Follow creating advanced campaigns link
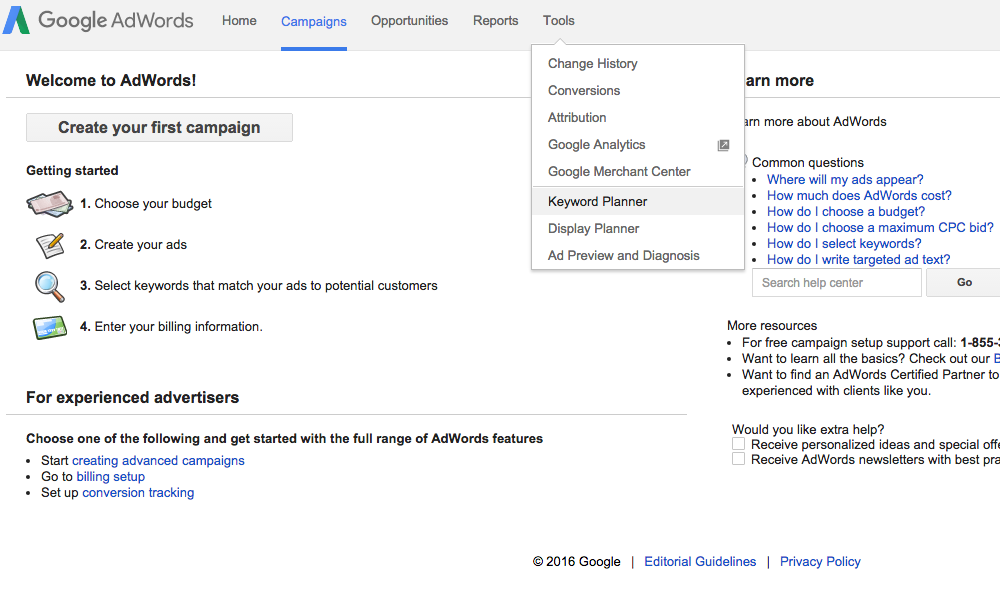The image size is (1000, 594). coord(158,461)
